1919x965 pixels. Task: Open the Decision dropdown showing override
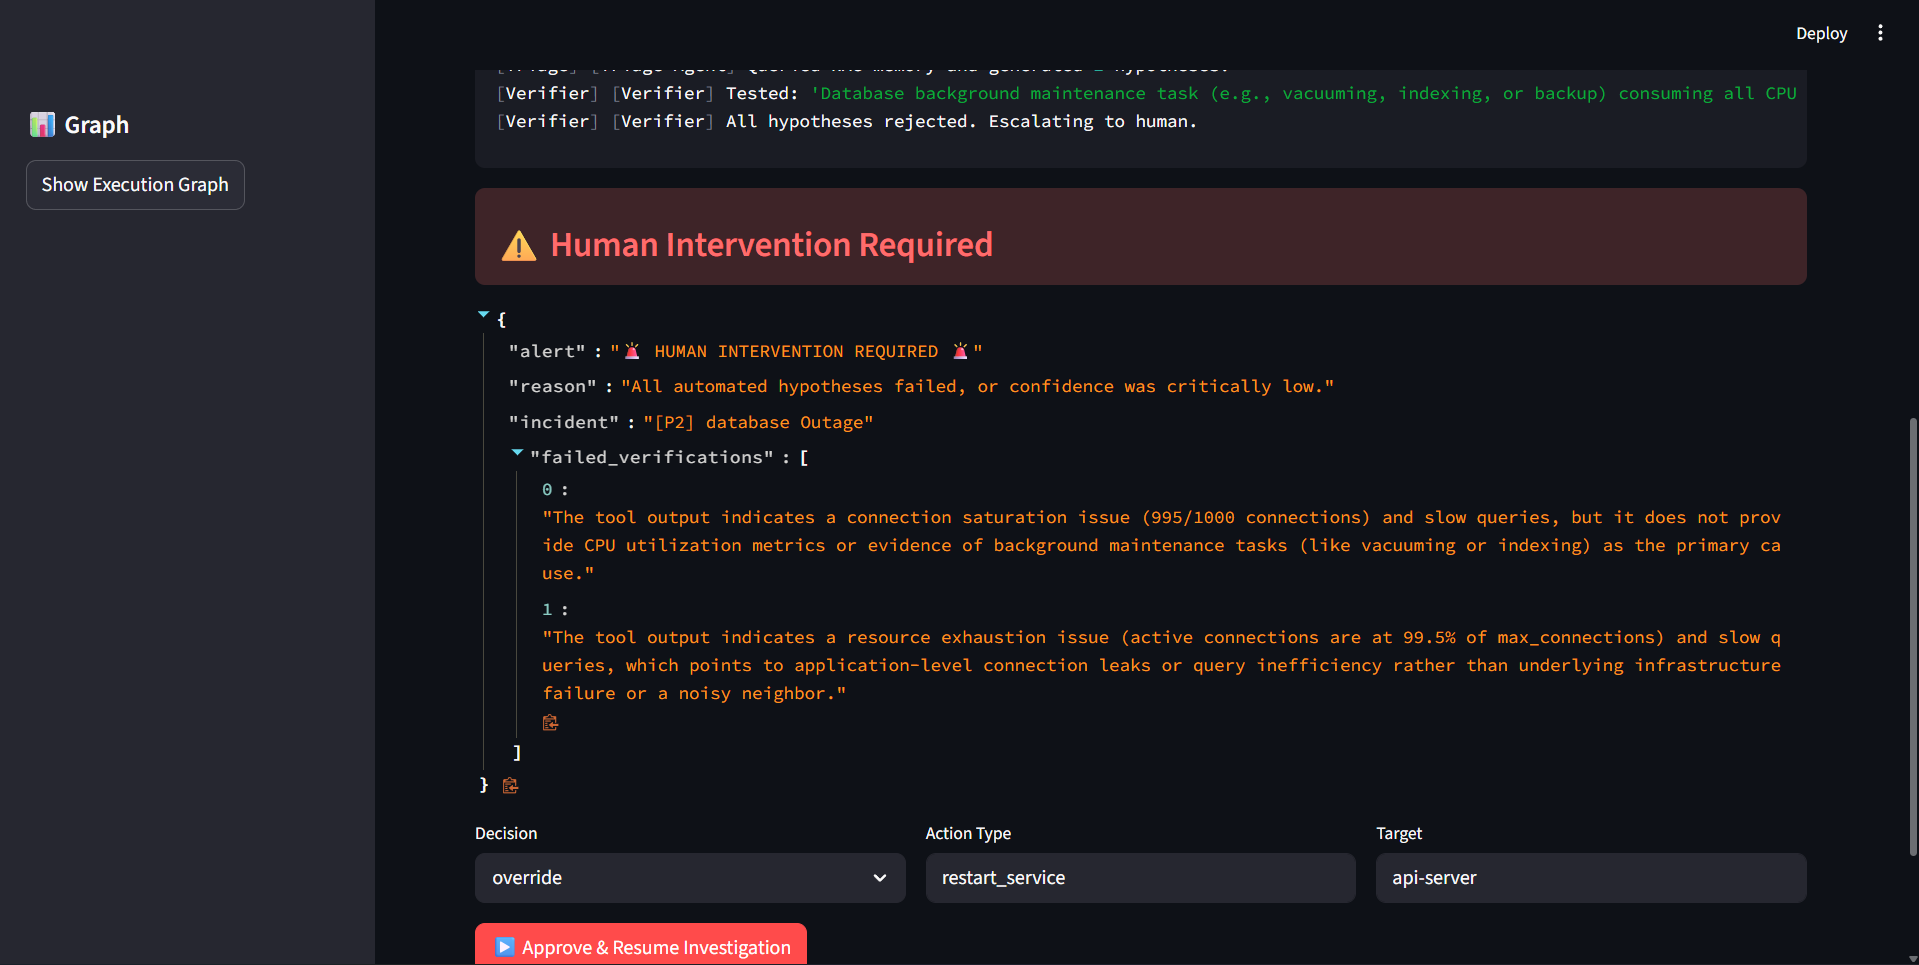(x=690, y=878)
